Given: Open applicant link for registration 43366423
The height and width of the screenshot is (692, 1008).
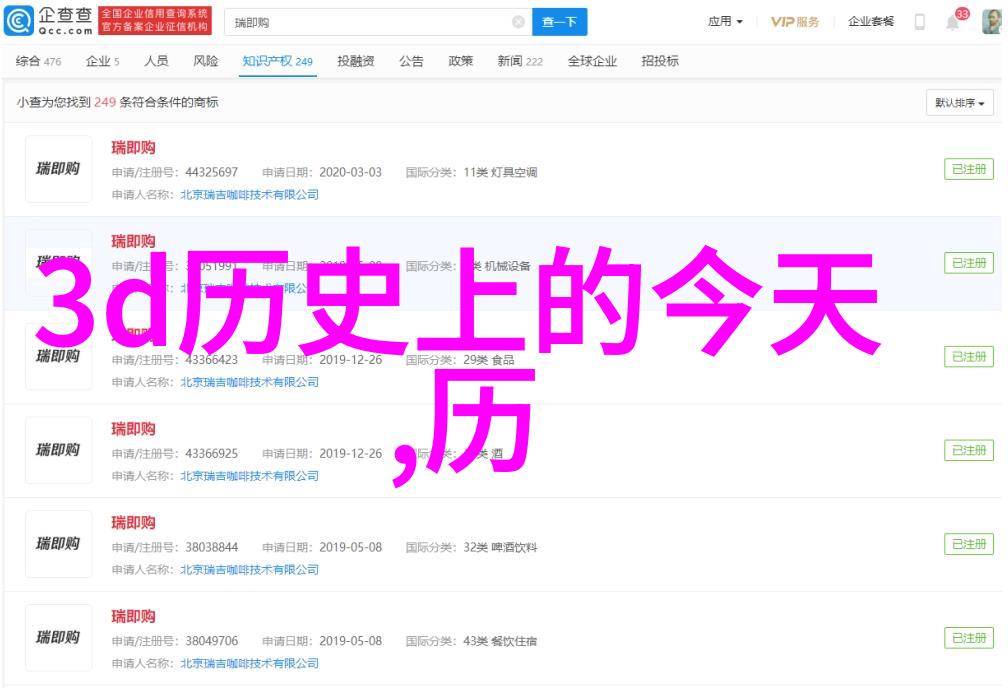Looking at the screenshot, I should point(249,383).
